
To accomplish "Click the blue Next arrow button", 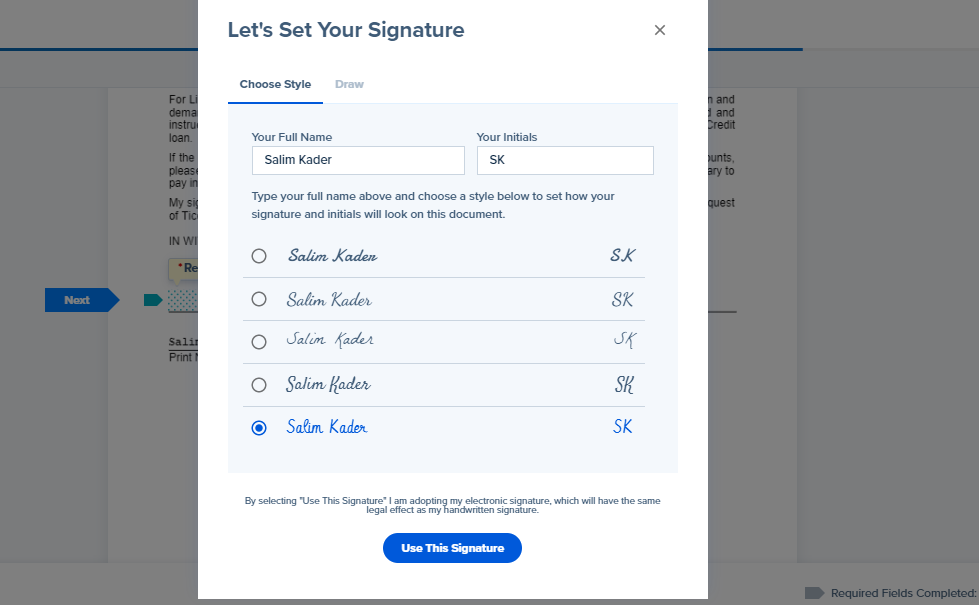I will tap(82, 300).
